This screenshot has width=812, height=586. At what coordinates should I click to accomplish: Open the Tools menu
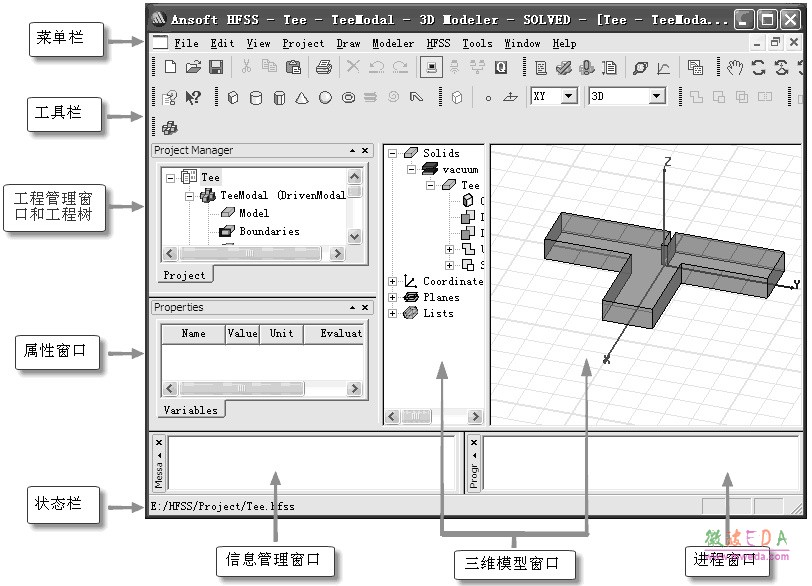point(477,43)
